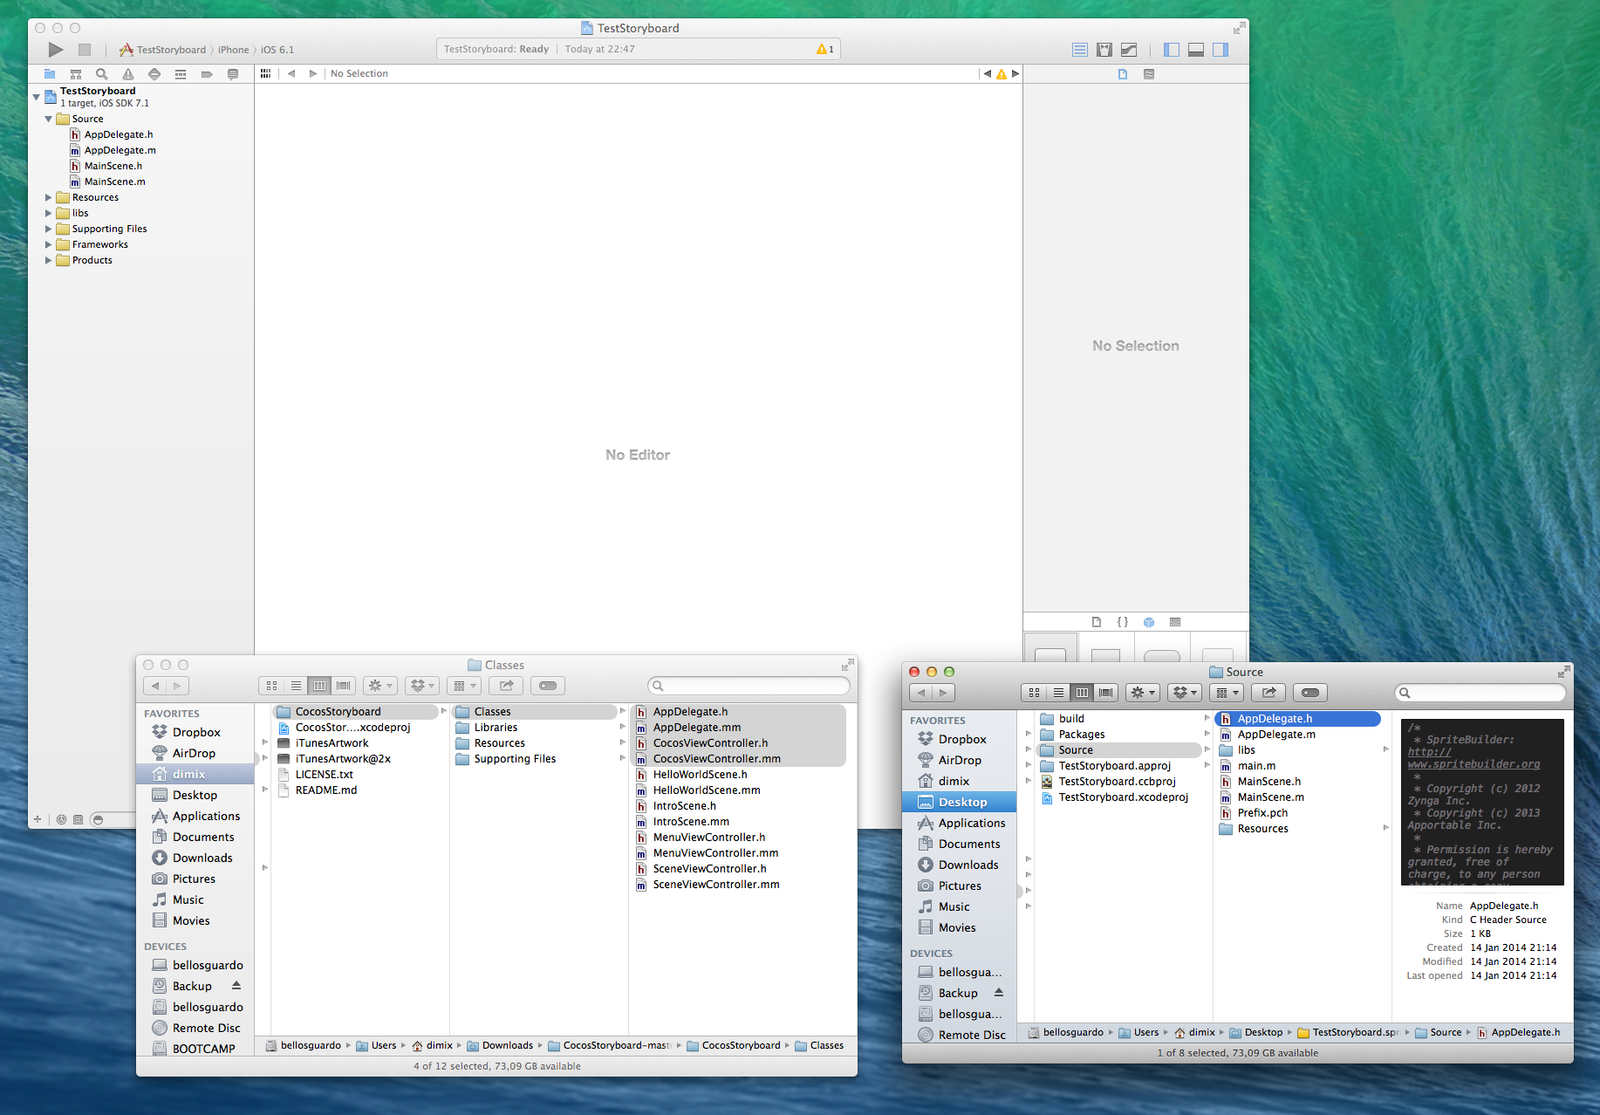
Task: Open the File Template library tab
Action: coord(1096,622)
